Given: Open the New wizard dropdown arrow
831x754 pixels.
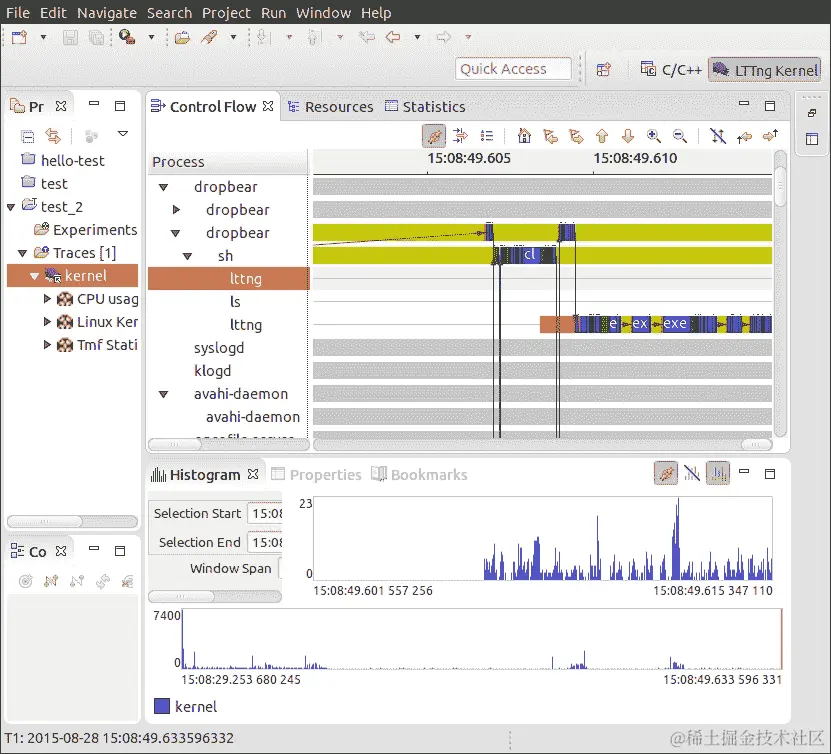Looking at the screenshot, I should pyautogui.click(x=43, y=37).
